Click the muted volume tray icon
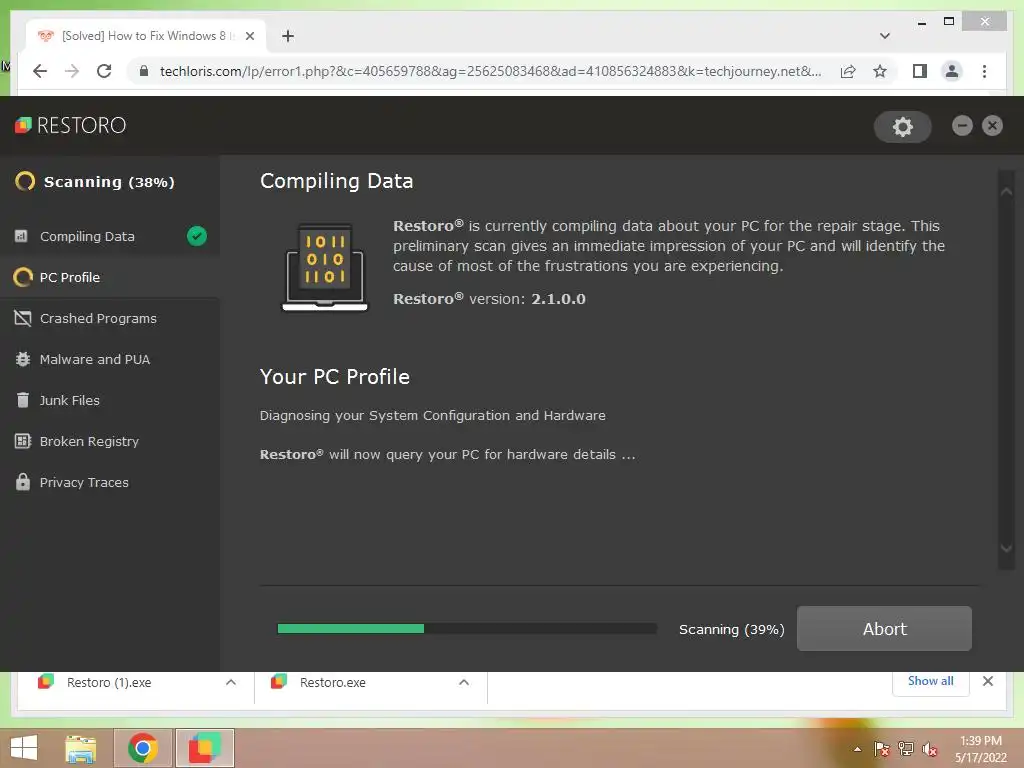Image resolution: width=1024 pixels, height=768 pixels. pyautogui.click(x=930, y=749)
